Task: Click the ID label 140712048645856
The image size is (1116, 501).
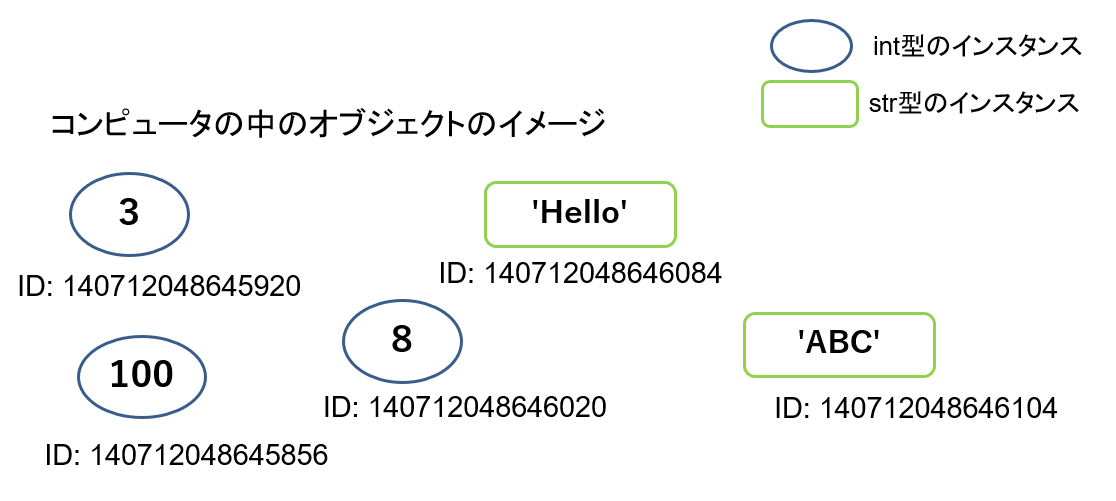Action: click(x=187, y=456)
